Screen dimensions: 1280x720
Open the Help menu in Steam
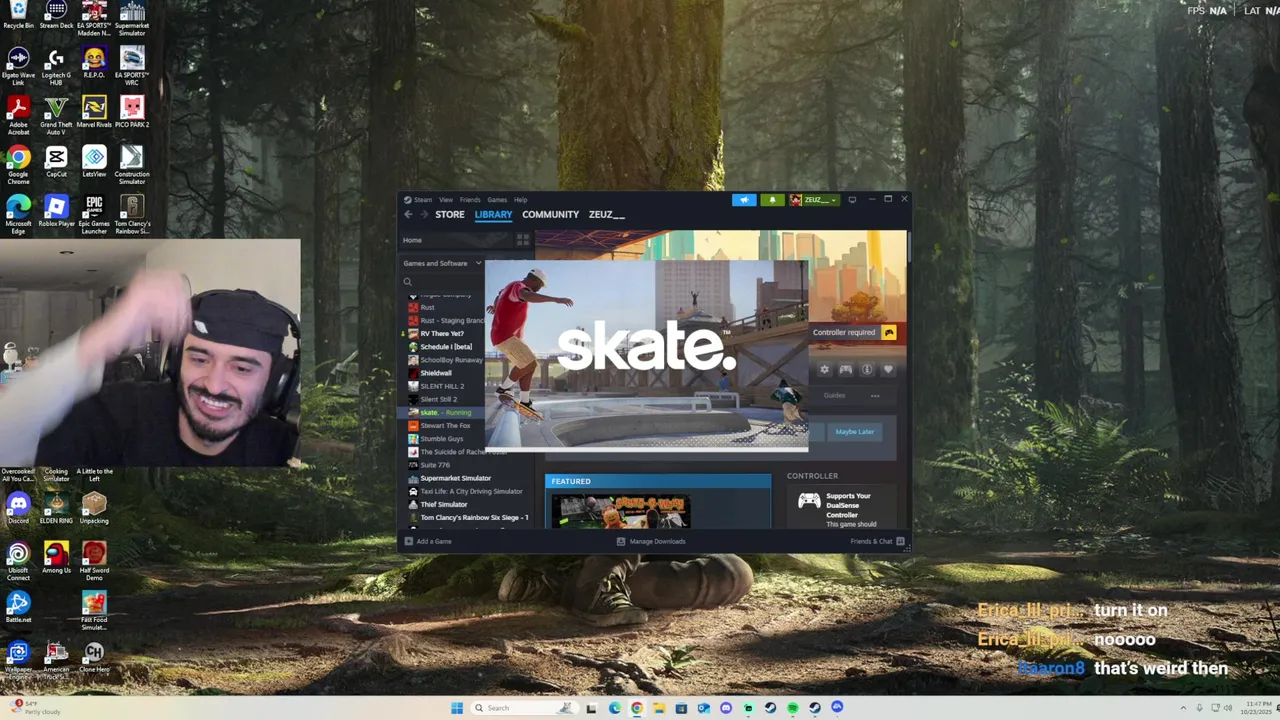(x=521, y=200)
